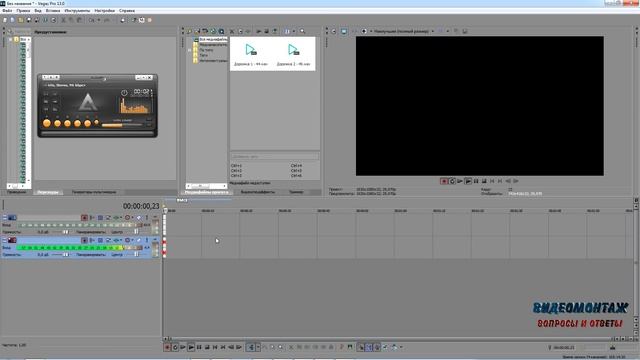
Task: Select the Дорожка 2 media thumbnail
Action: [x=293, y=55]
